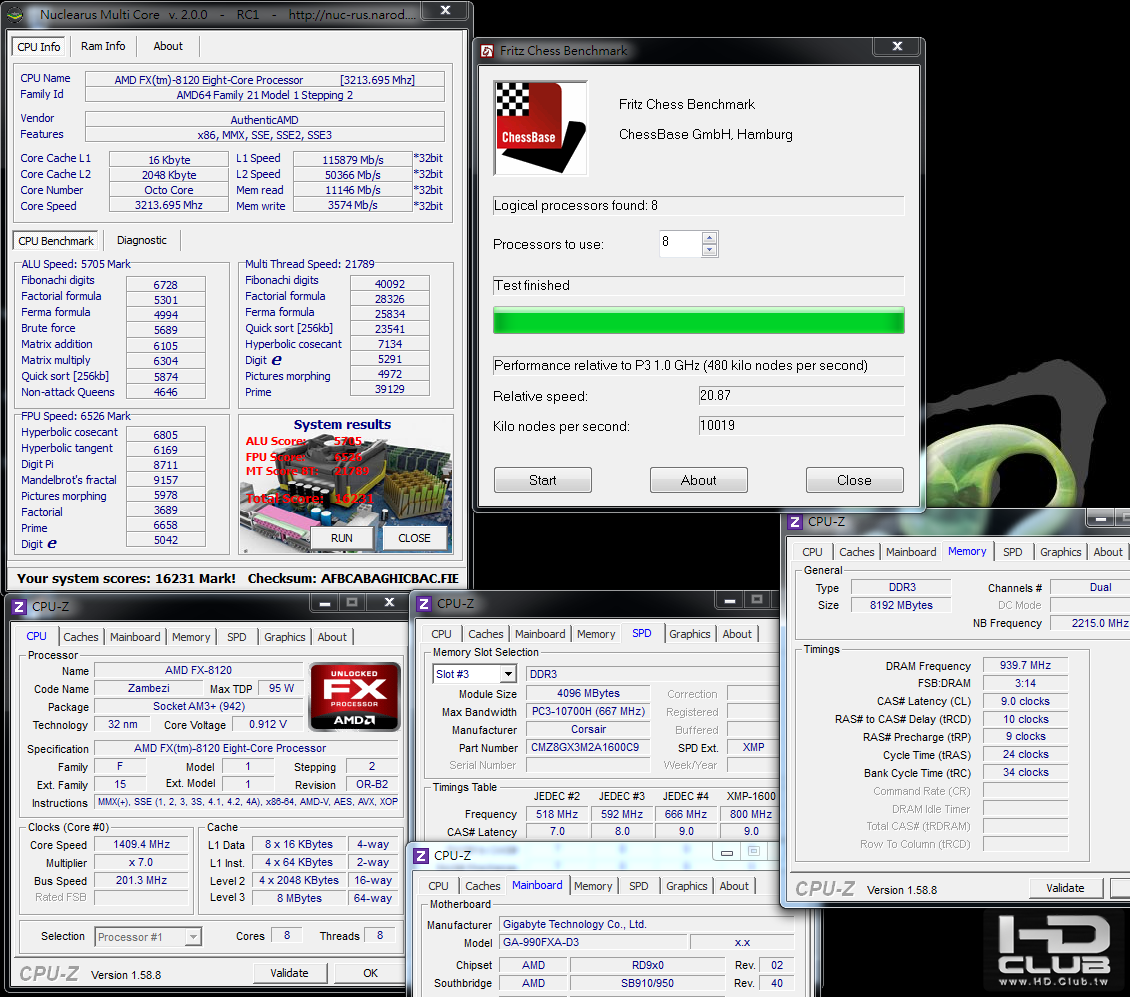Switch to the Diagnostic tab in Nuclearus
This screenshot has width=1130, height=997.
pos(141,240)
